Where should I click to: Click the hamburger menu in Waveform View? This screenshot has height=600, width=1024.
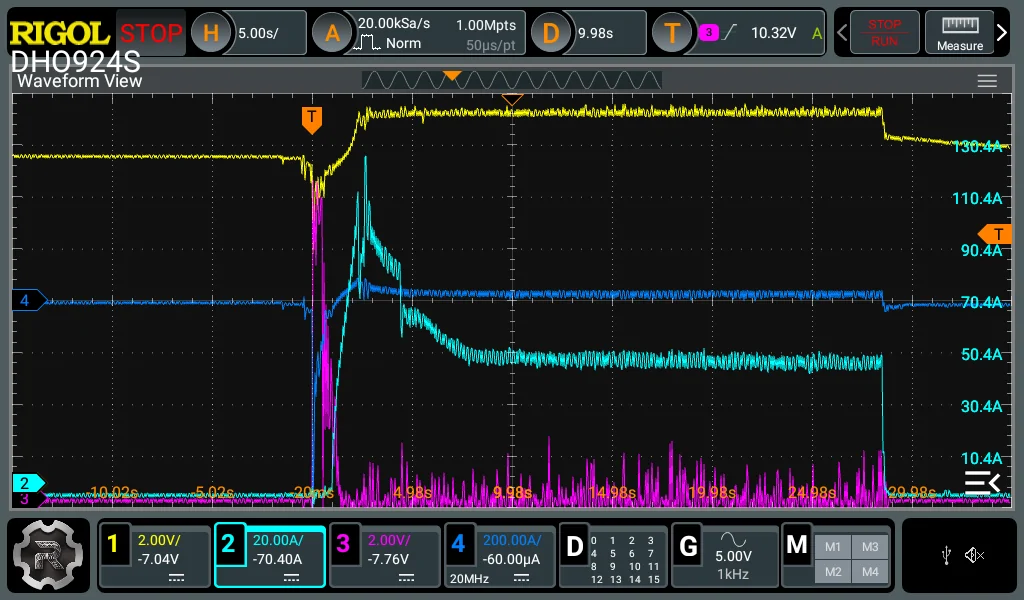(987, 81)
